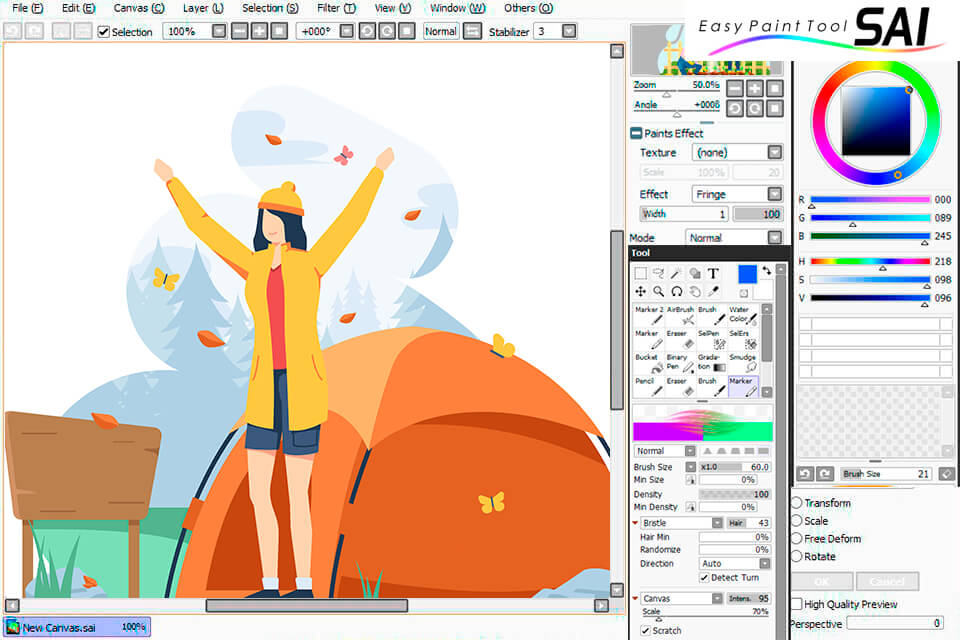This screenshot has width=960, height=640.
Task: Open the Layer menu
Action: tap(203, 8)
